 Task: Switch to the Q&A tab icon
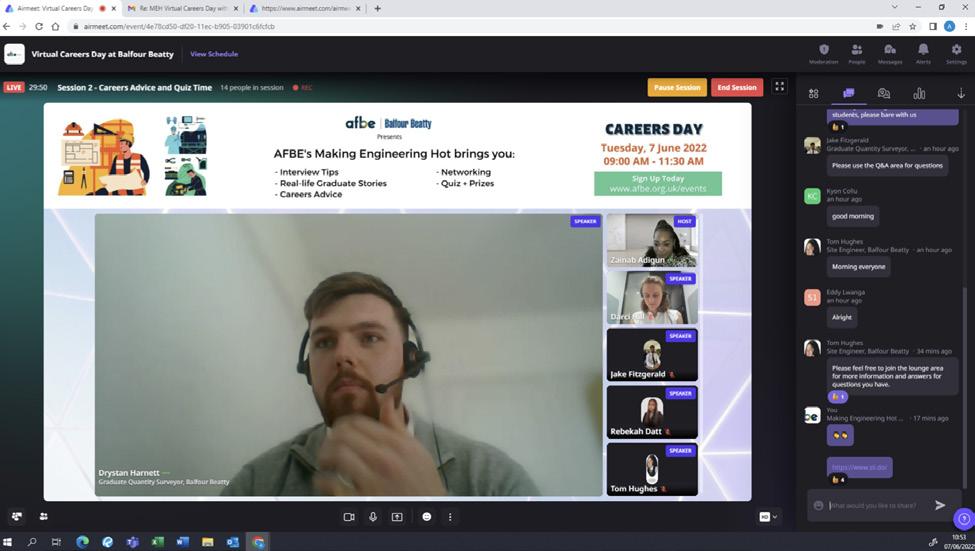[x=884, y=93]
